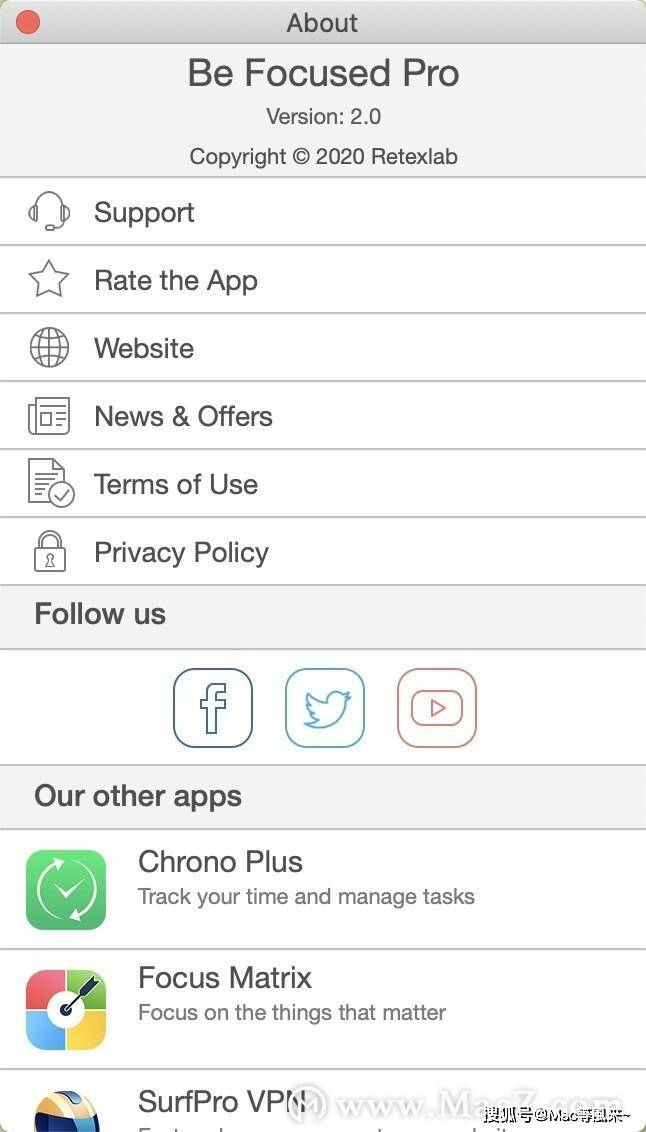The image size is (646, 1132).
Task: Select the Support menu row label
Action: click(x=144, y=212)
